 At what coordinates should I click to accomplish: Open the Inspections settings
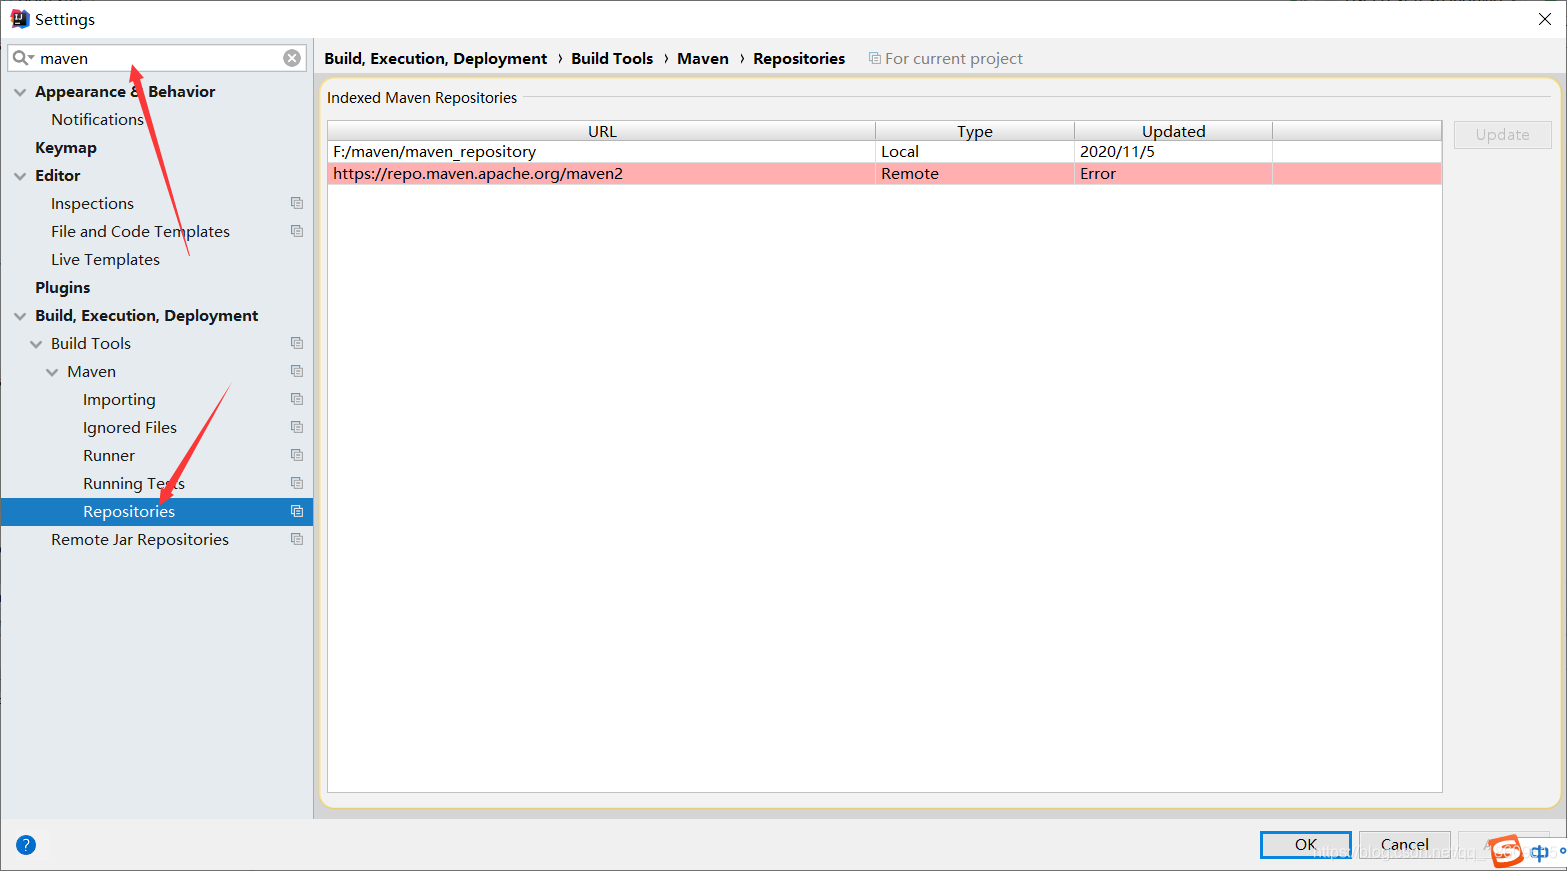tap(92, 203)
